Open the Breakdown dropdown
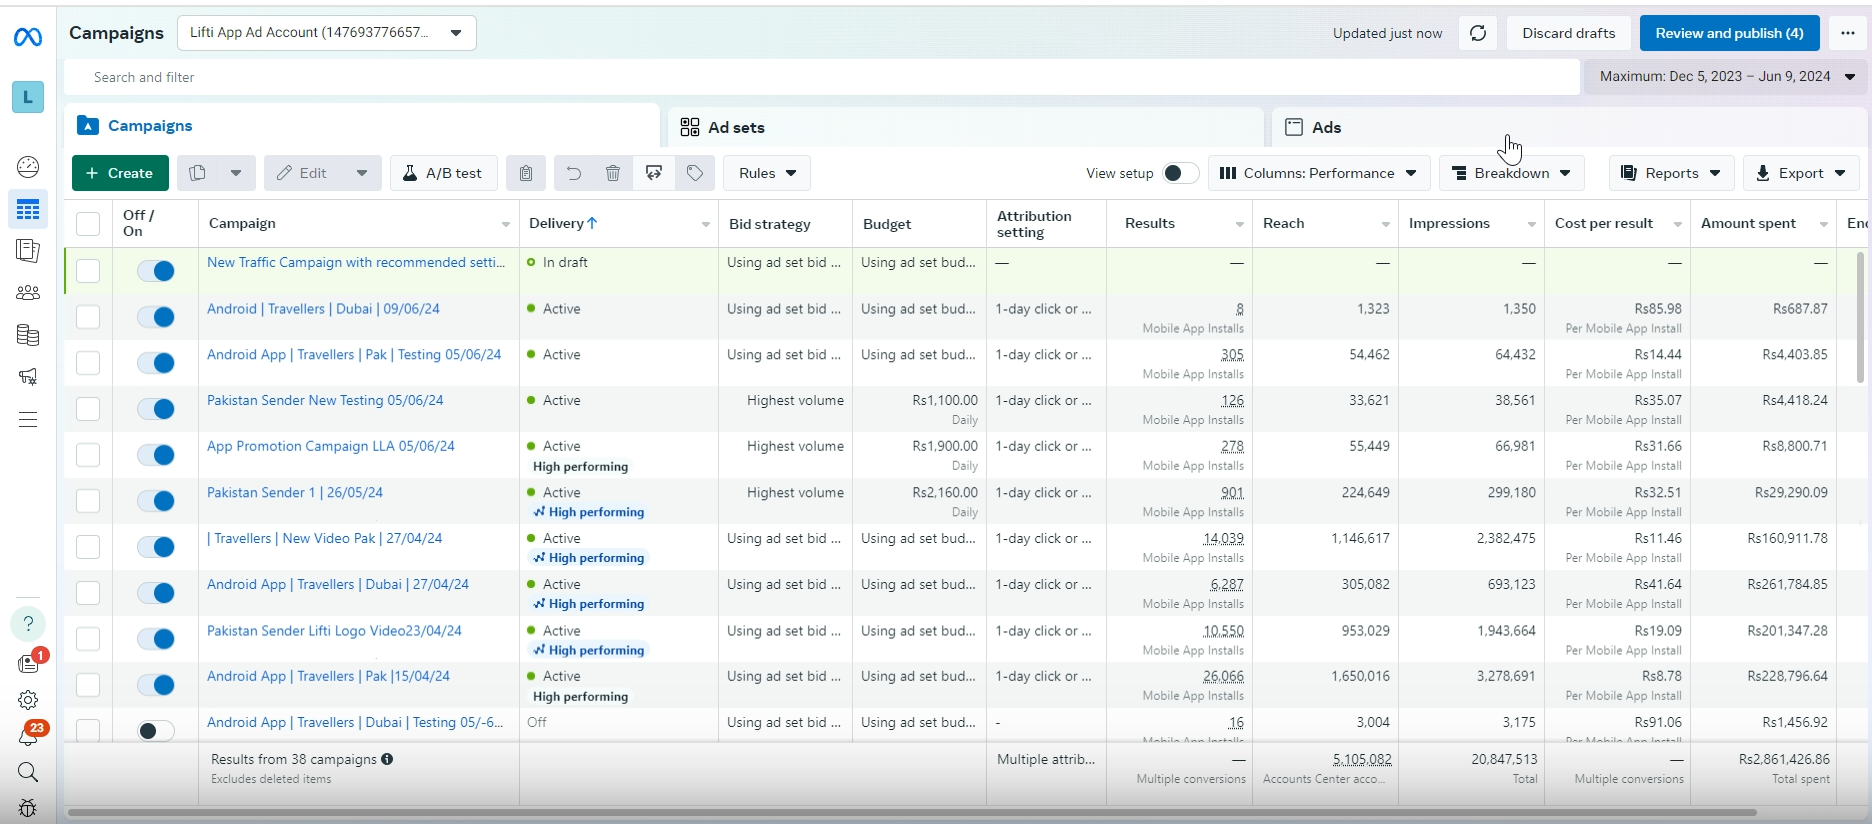The width and height of the screenshot is (1872, 824). [x=1511, y=173]
